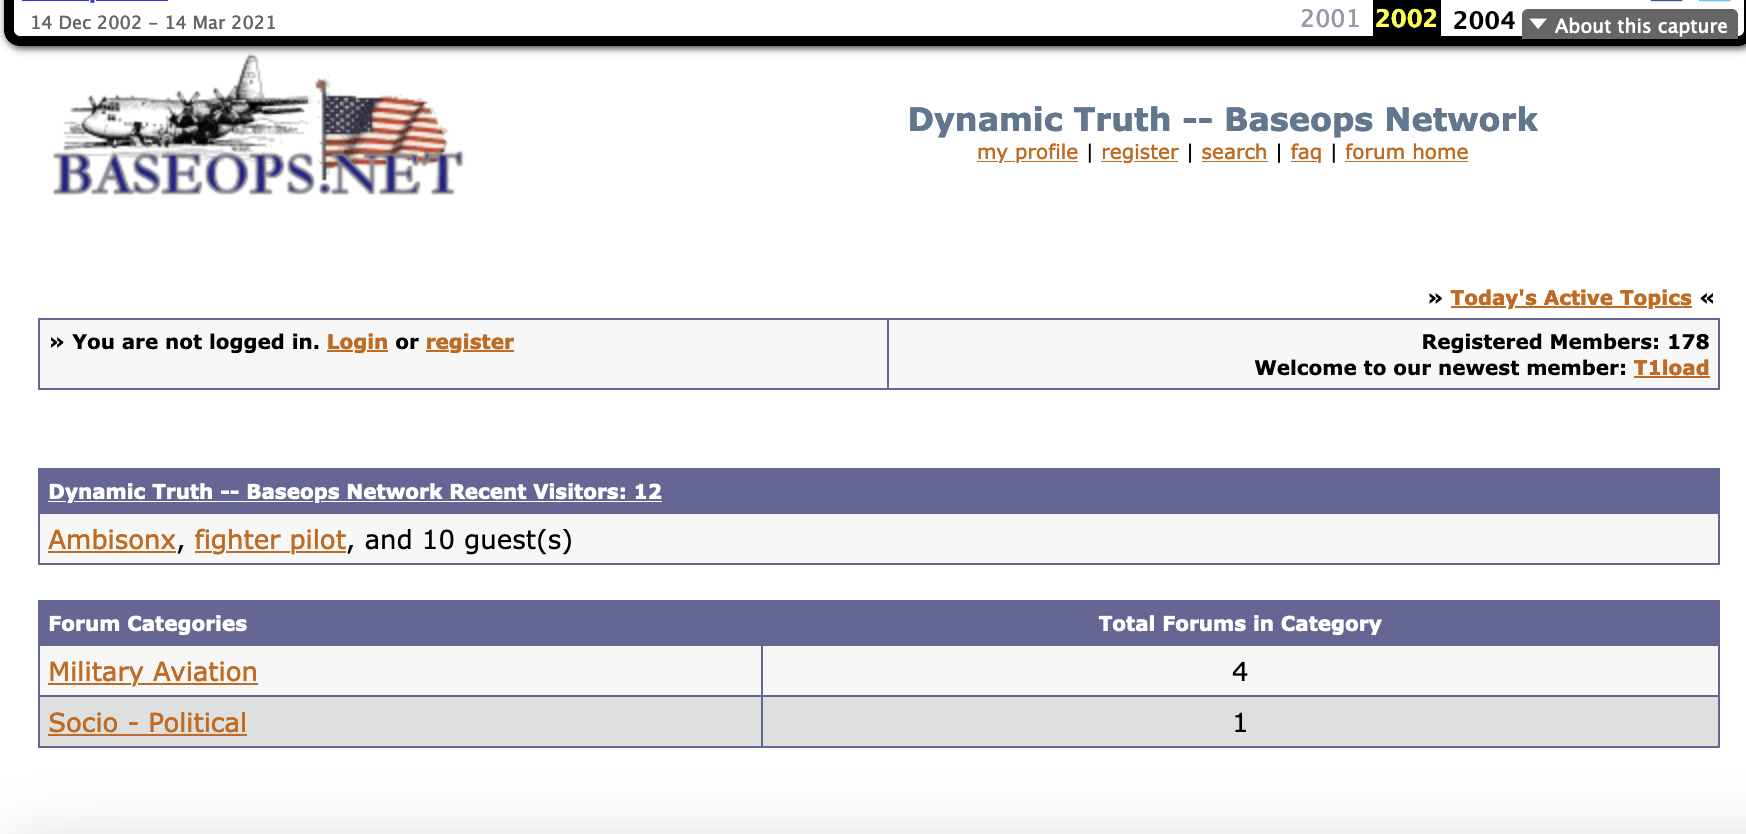
Task: Click the Dynamic Truth -- Baseops Network title
Action: click(1222, 119)
